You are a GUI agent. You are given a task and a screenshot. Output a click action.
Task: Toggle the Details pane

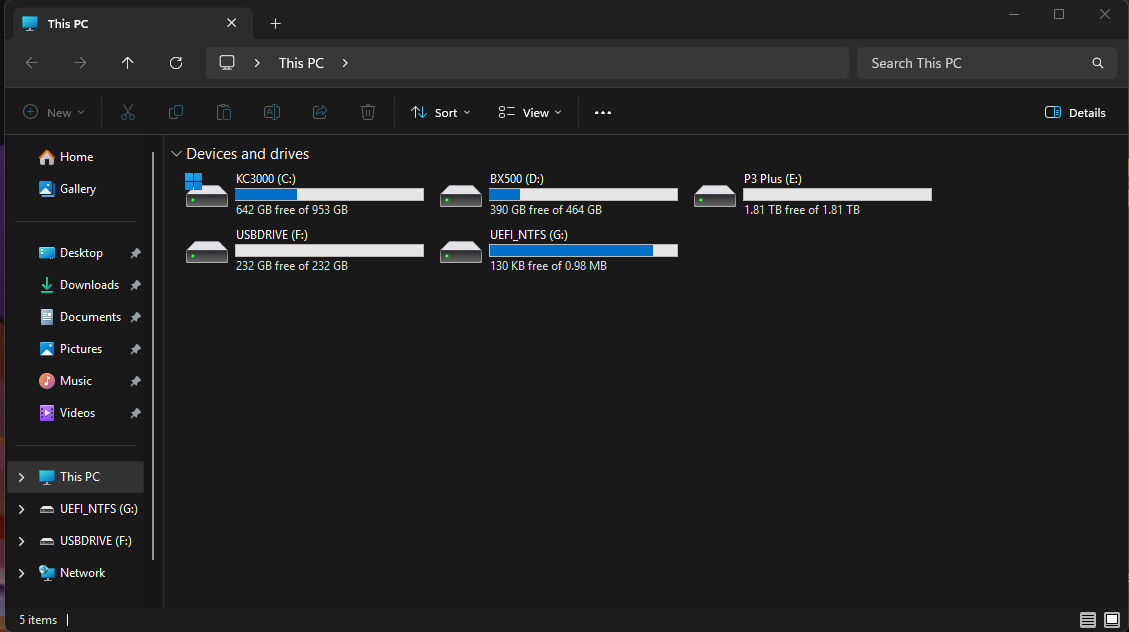[x=1075, y=112]
